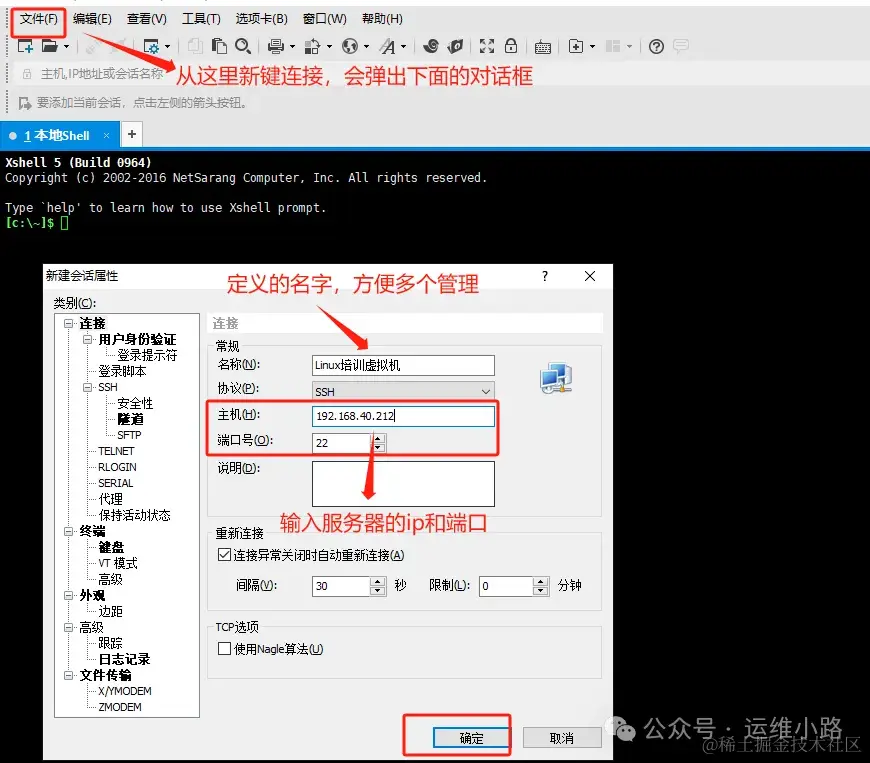Collapse the 用户身份验证 tree node

[86, 339]
